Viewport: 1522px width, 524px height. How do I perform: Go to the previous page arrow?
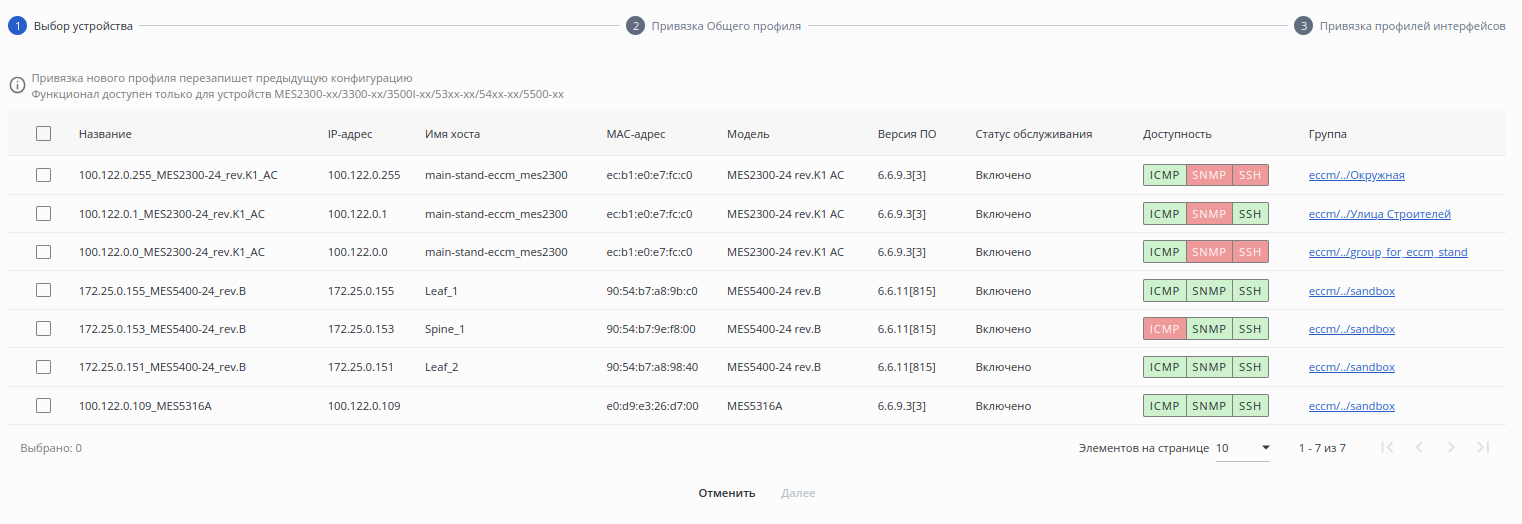[1419, 448]
